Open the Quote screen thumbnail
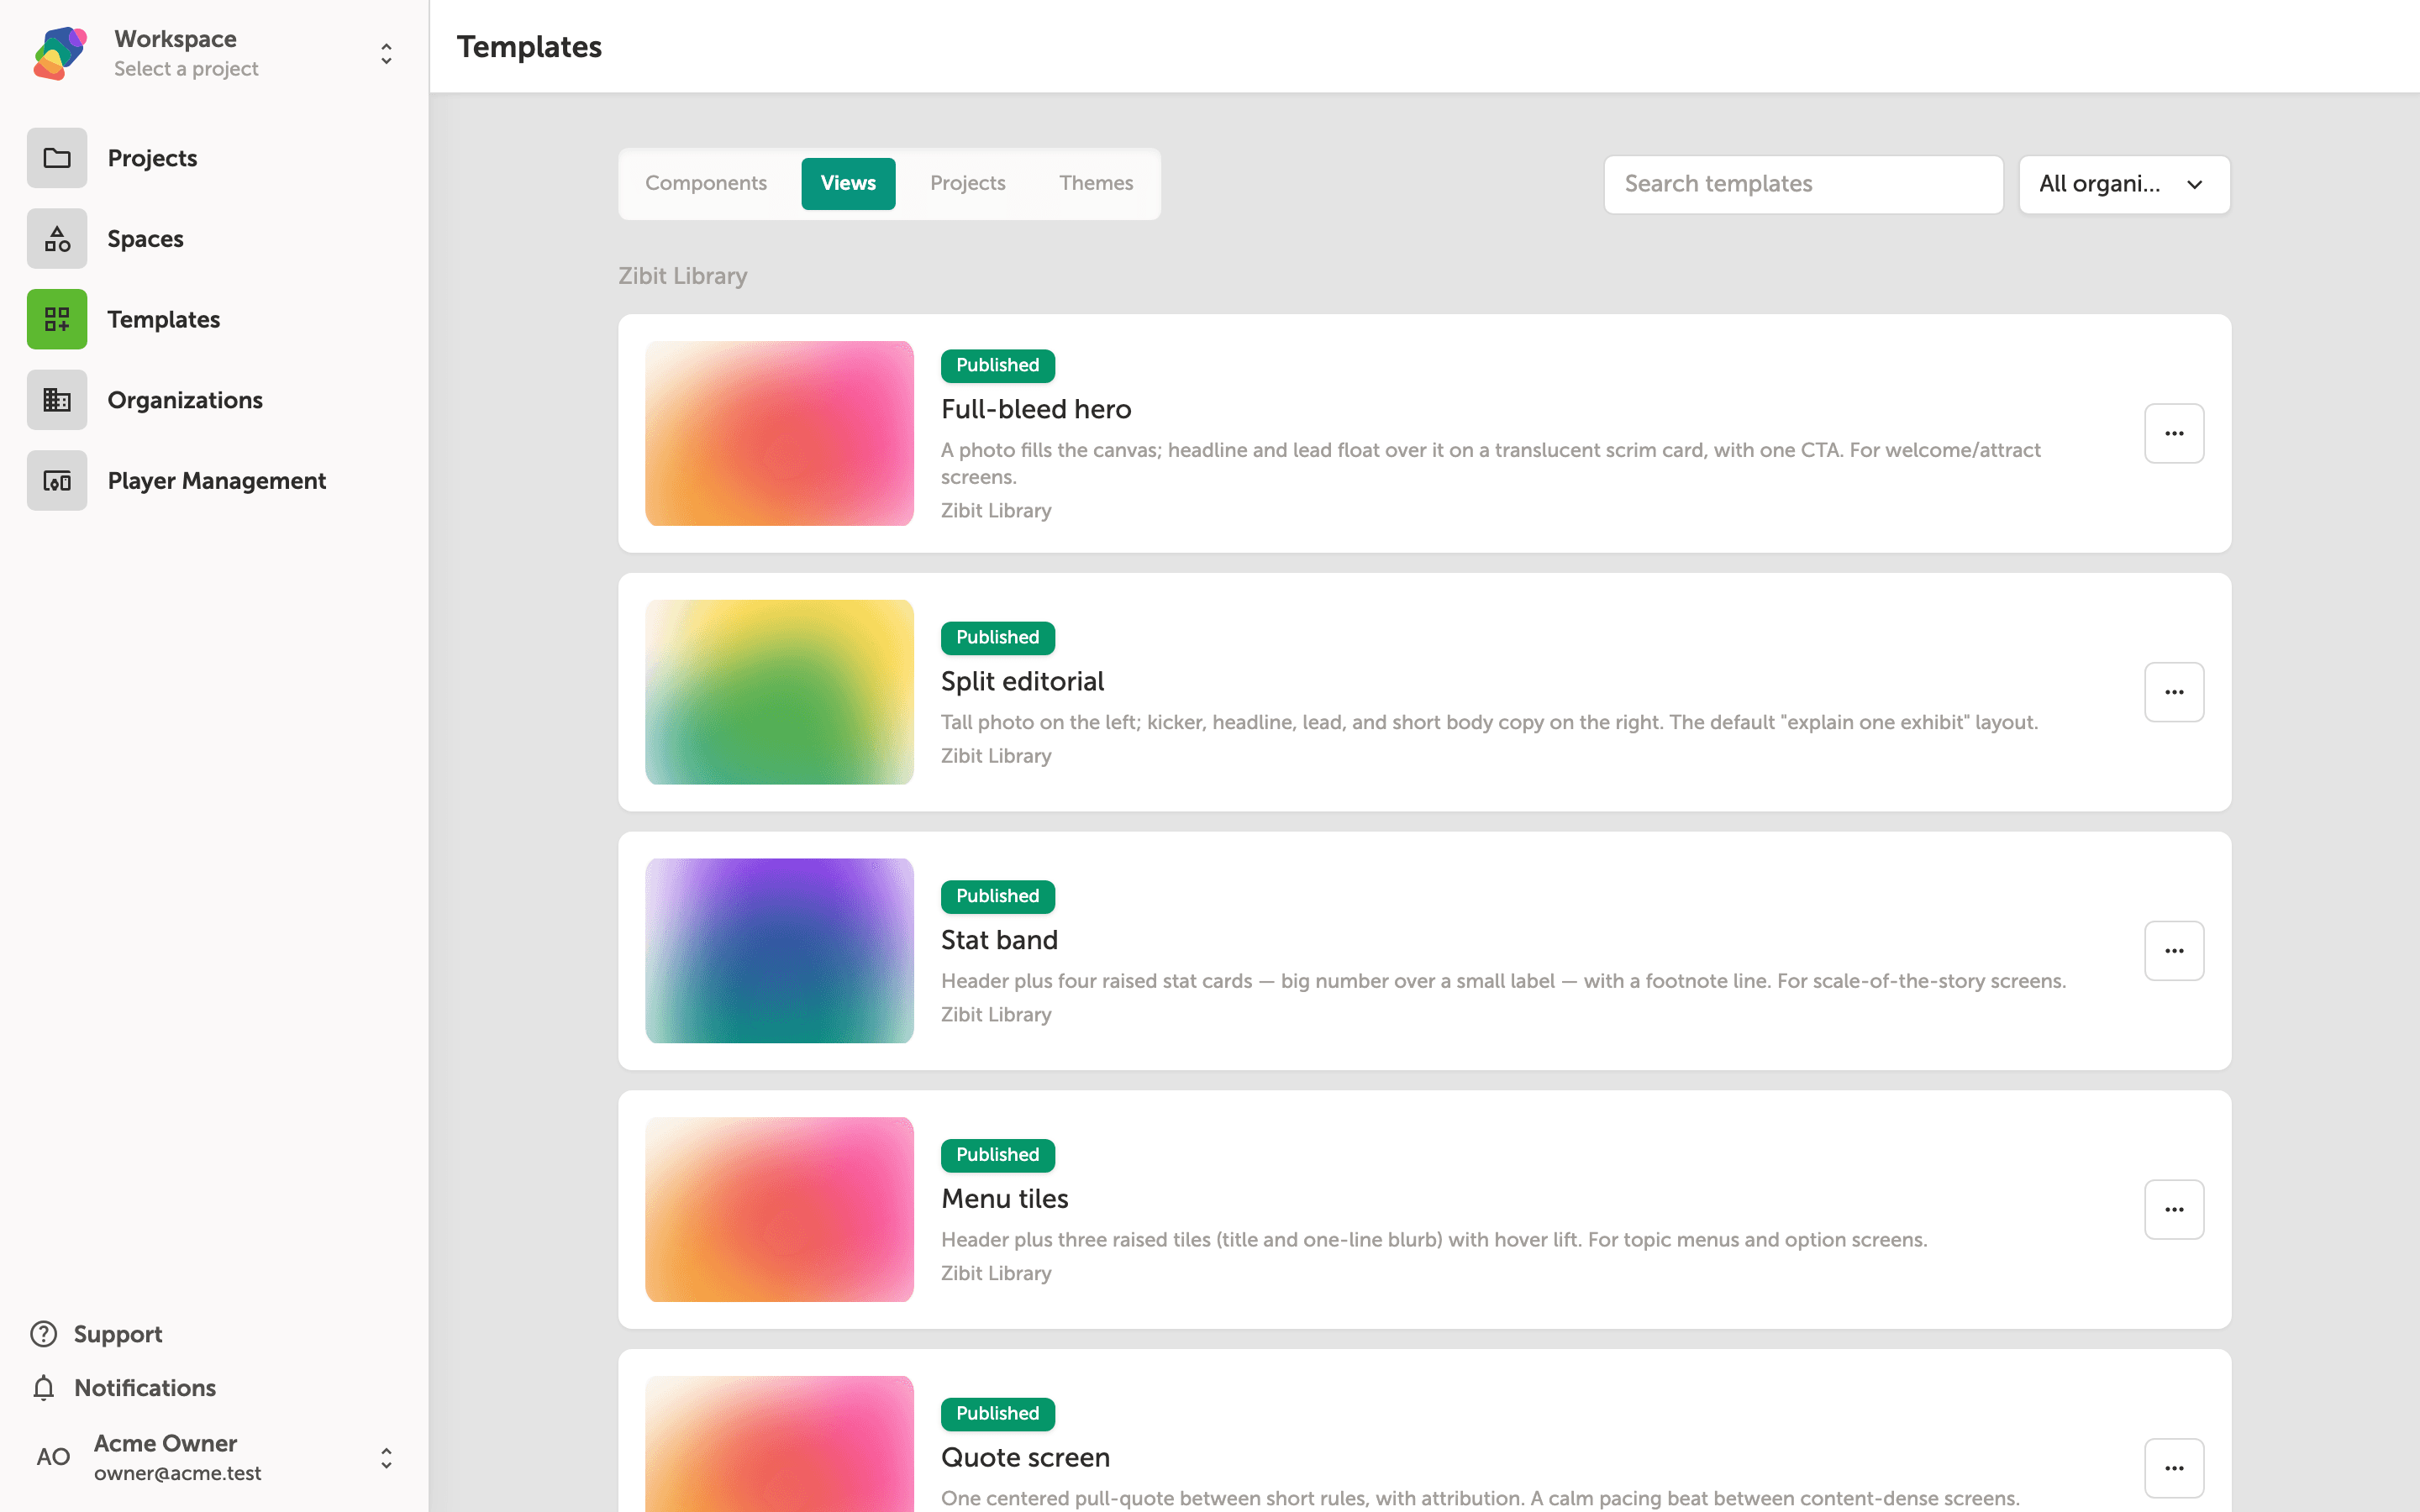The image size is (2420, 1512). (779, 1444)
